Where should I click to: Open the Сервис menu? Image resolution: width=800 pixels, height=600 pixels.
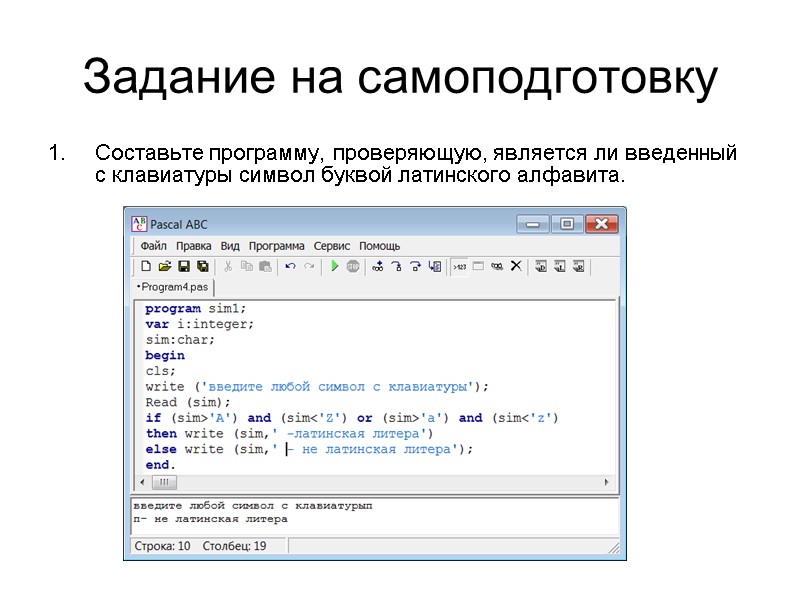pyautogui.click(x=332, y=246)
